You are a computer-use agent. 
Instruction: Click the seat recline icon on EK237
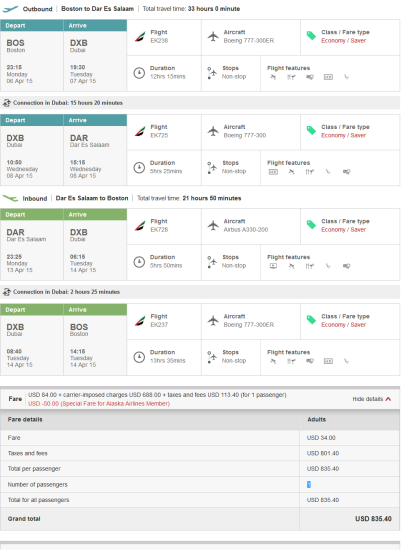[x=347, y=361]
